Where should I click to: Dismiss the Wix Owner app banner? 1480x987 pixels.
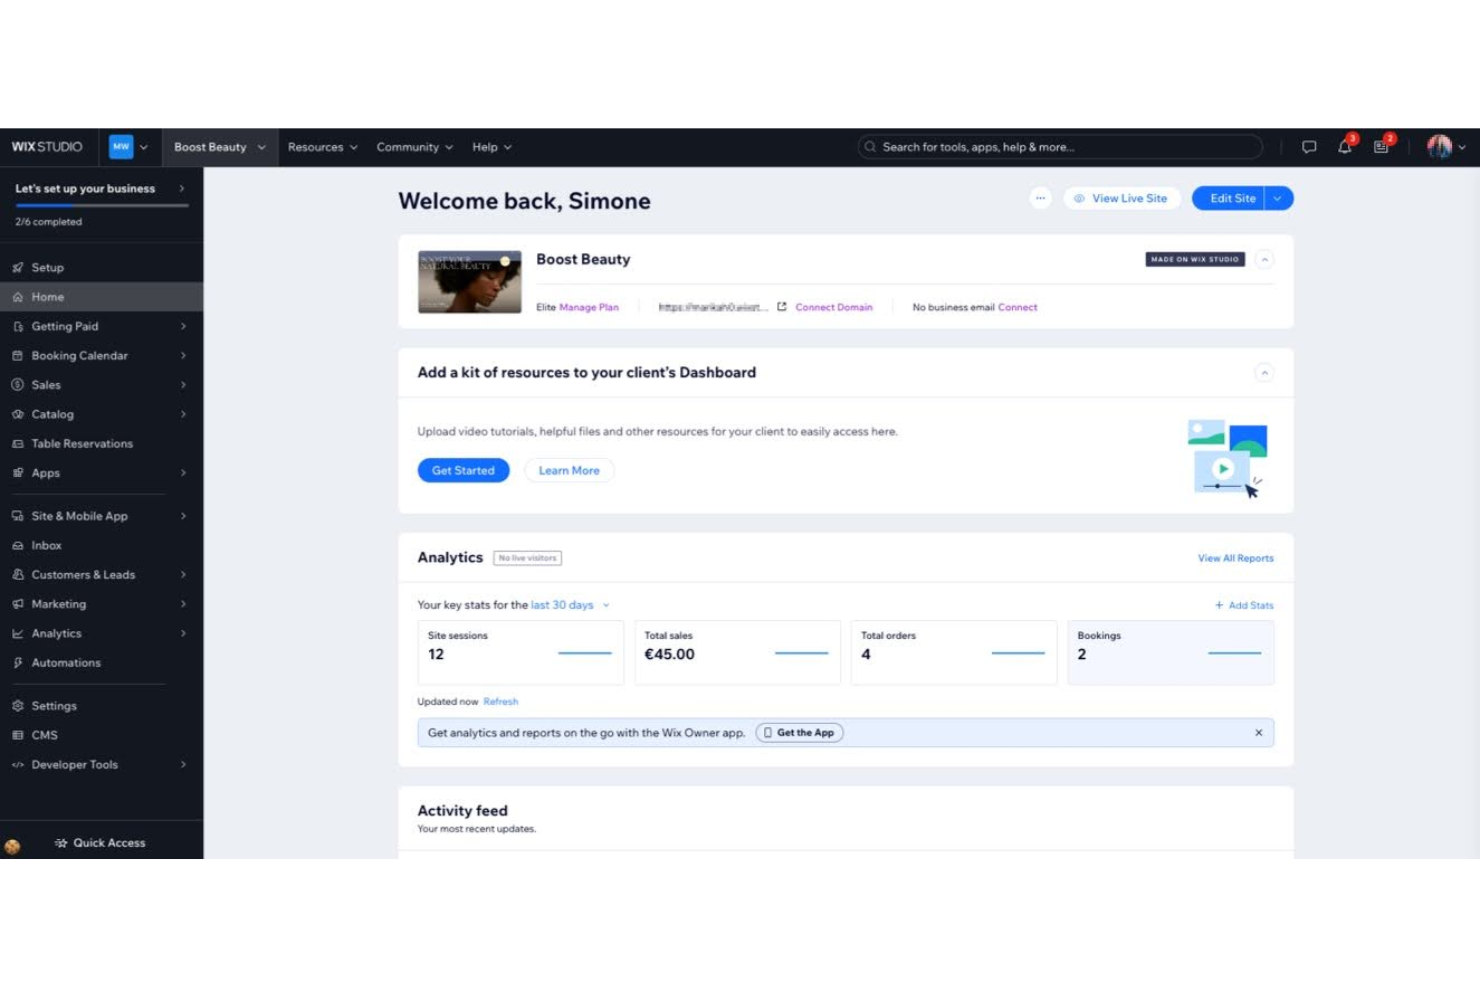tap(1258, 732)
